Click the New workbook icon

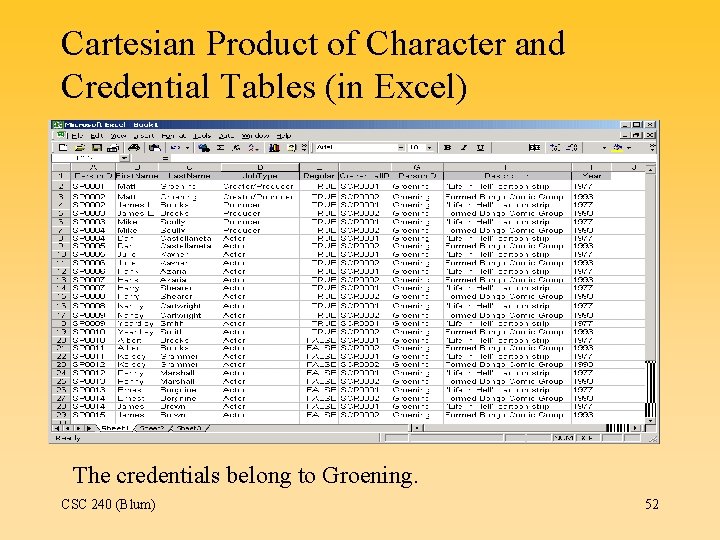pyautogui.click(x=63, y=148)
